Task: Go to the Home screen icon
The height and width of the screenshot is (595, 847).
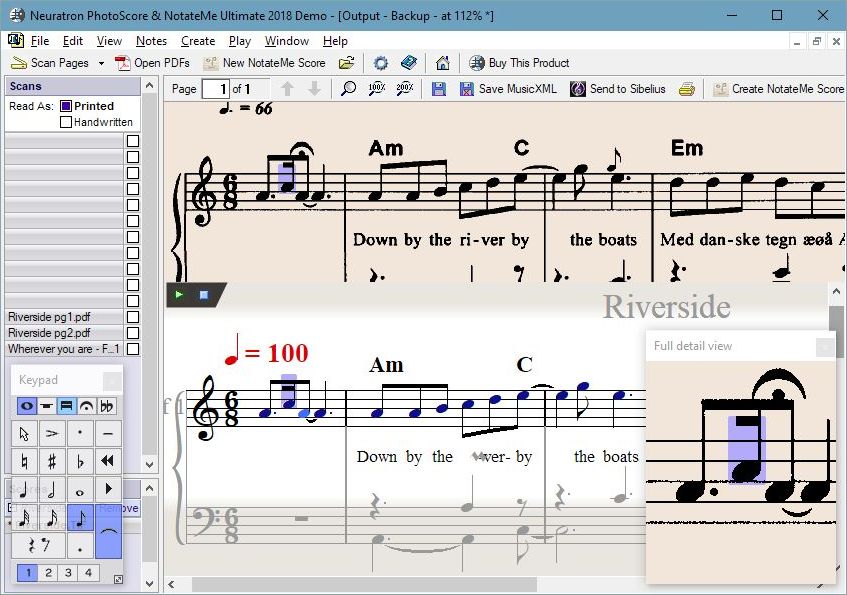Action: click(x=443, y=63)
